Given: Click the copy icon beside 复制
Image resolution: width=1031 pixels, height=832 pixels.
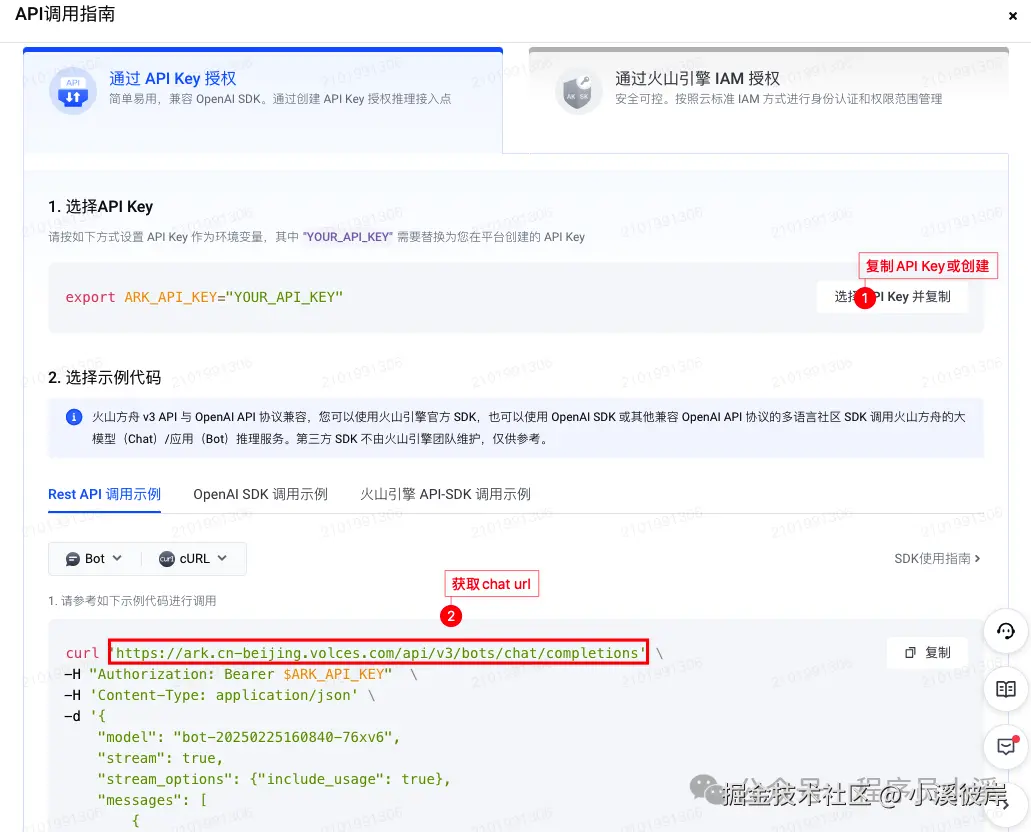Looking at the screenshot, I should coord(911,652).
